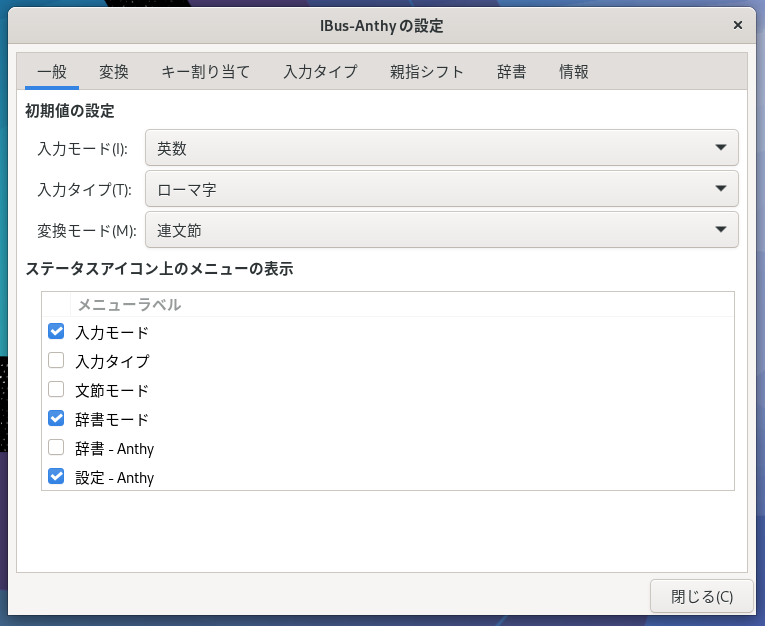Uncheck the 入力モード menu checkbox

[56, 332]
